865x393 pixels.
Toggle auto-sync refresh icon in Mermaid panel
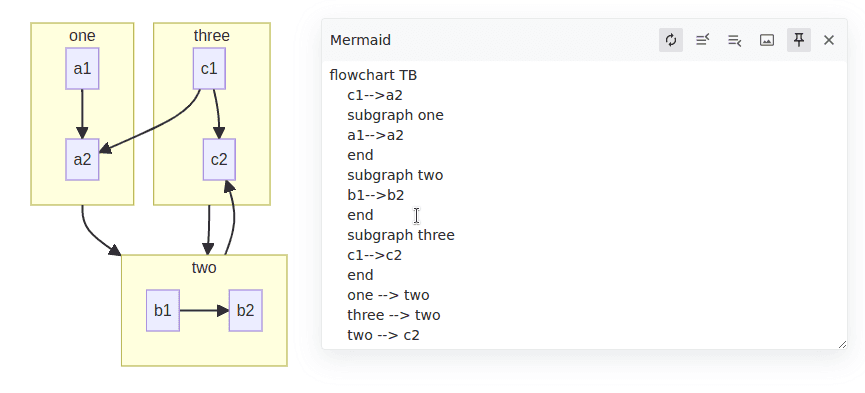coord(671,40)
